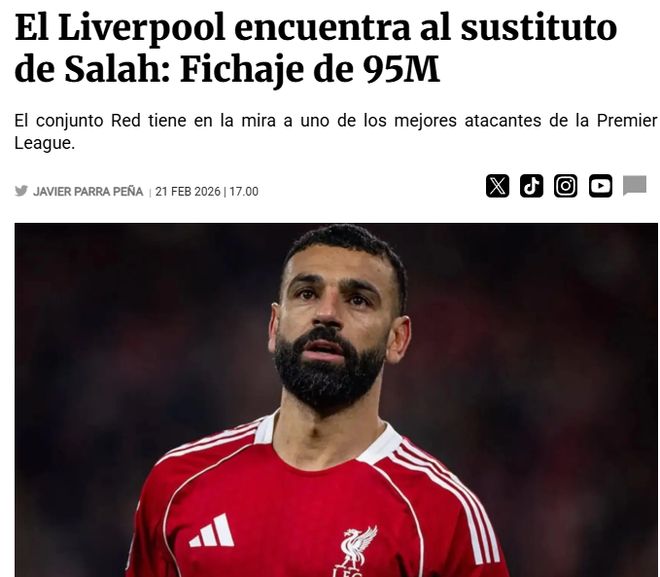Share the article via TikTok icon
The height and width of the screenshot is (577, 660).
532,186
